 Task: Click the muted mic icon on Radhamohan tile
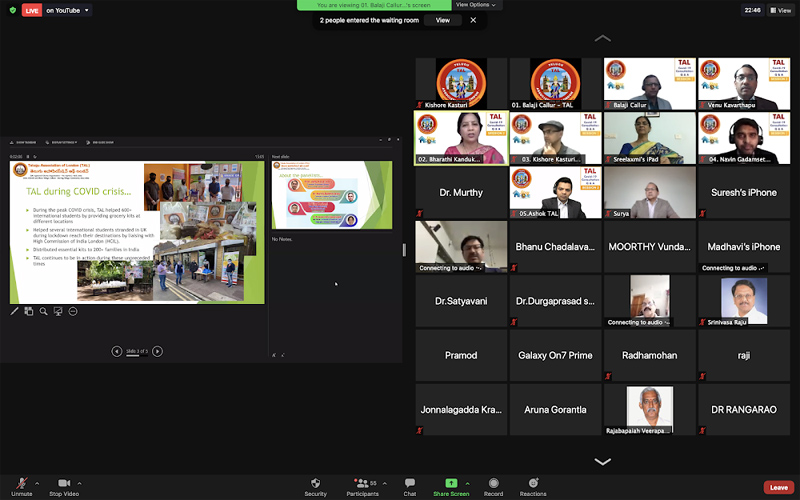(x=608, y=376)
